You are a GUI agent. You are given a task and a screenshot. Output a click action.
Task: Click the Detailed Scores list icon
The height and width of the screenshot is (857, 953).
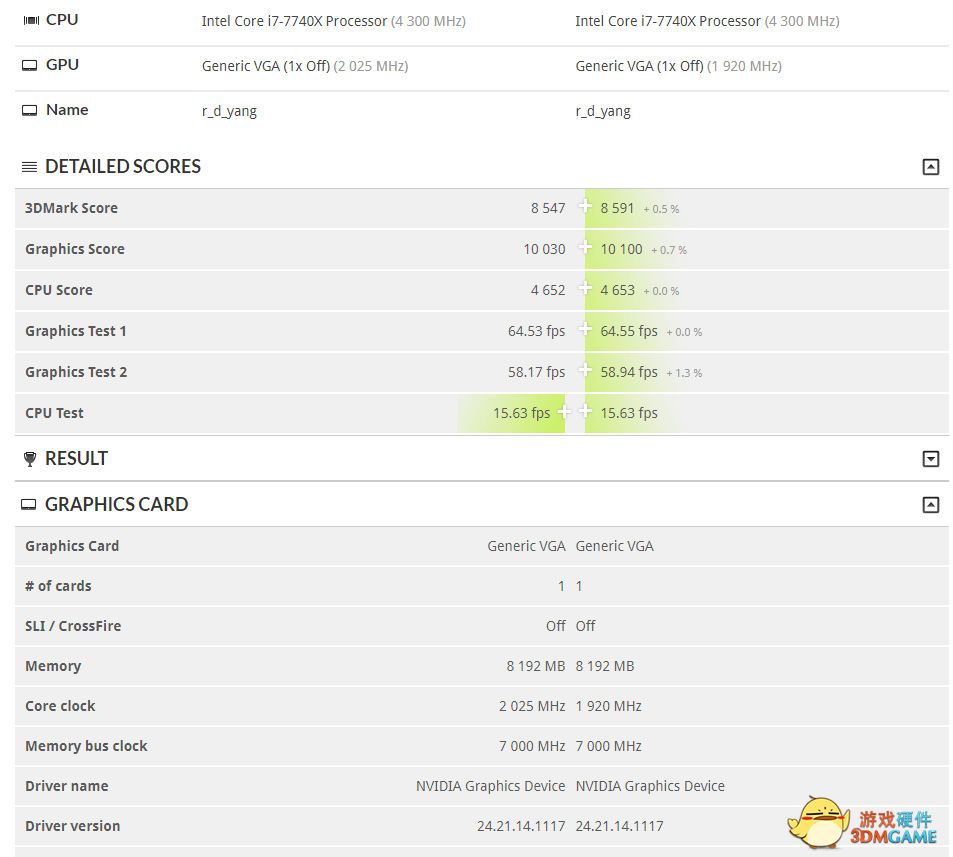point(29,167)
